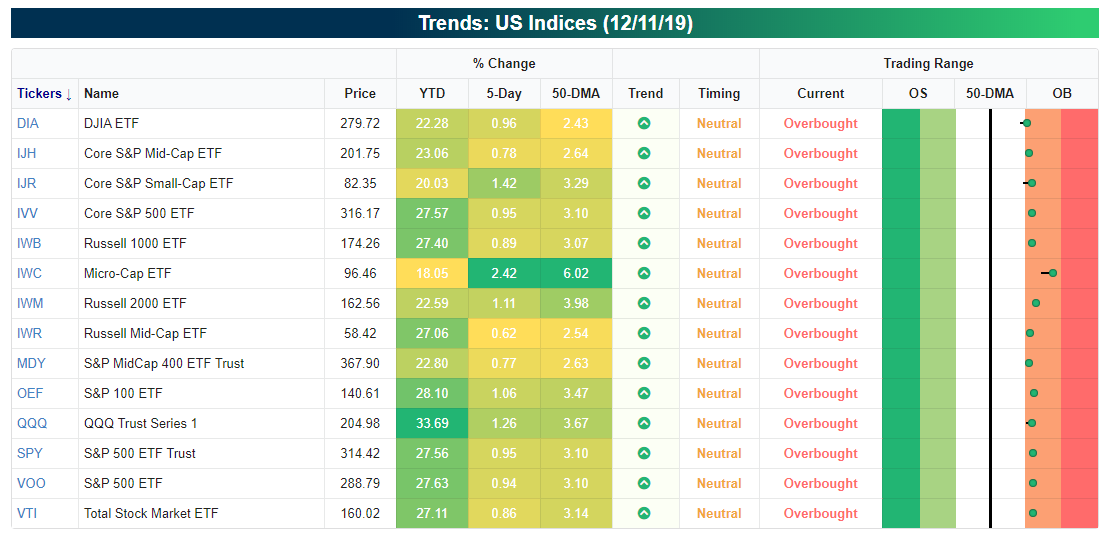Viewport: 1108px width, 537px height.
Task: Click the DIA trading range marker
Action: click(x=1027, y=124)
